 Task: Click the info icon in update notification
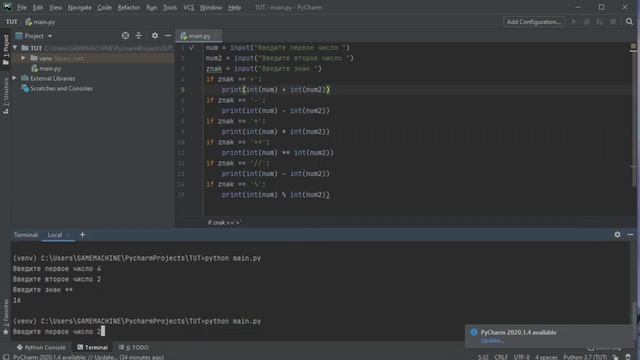click(x=474, y=332)
